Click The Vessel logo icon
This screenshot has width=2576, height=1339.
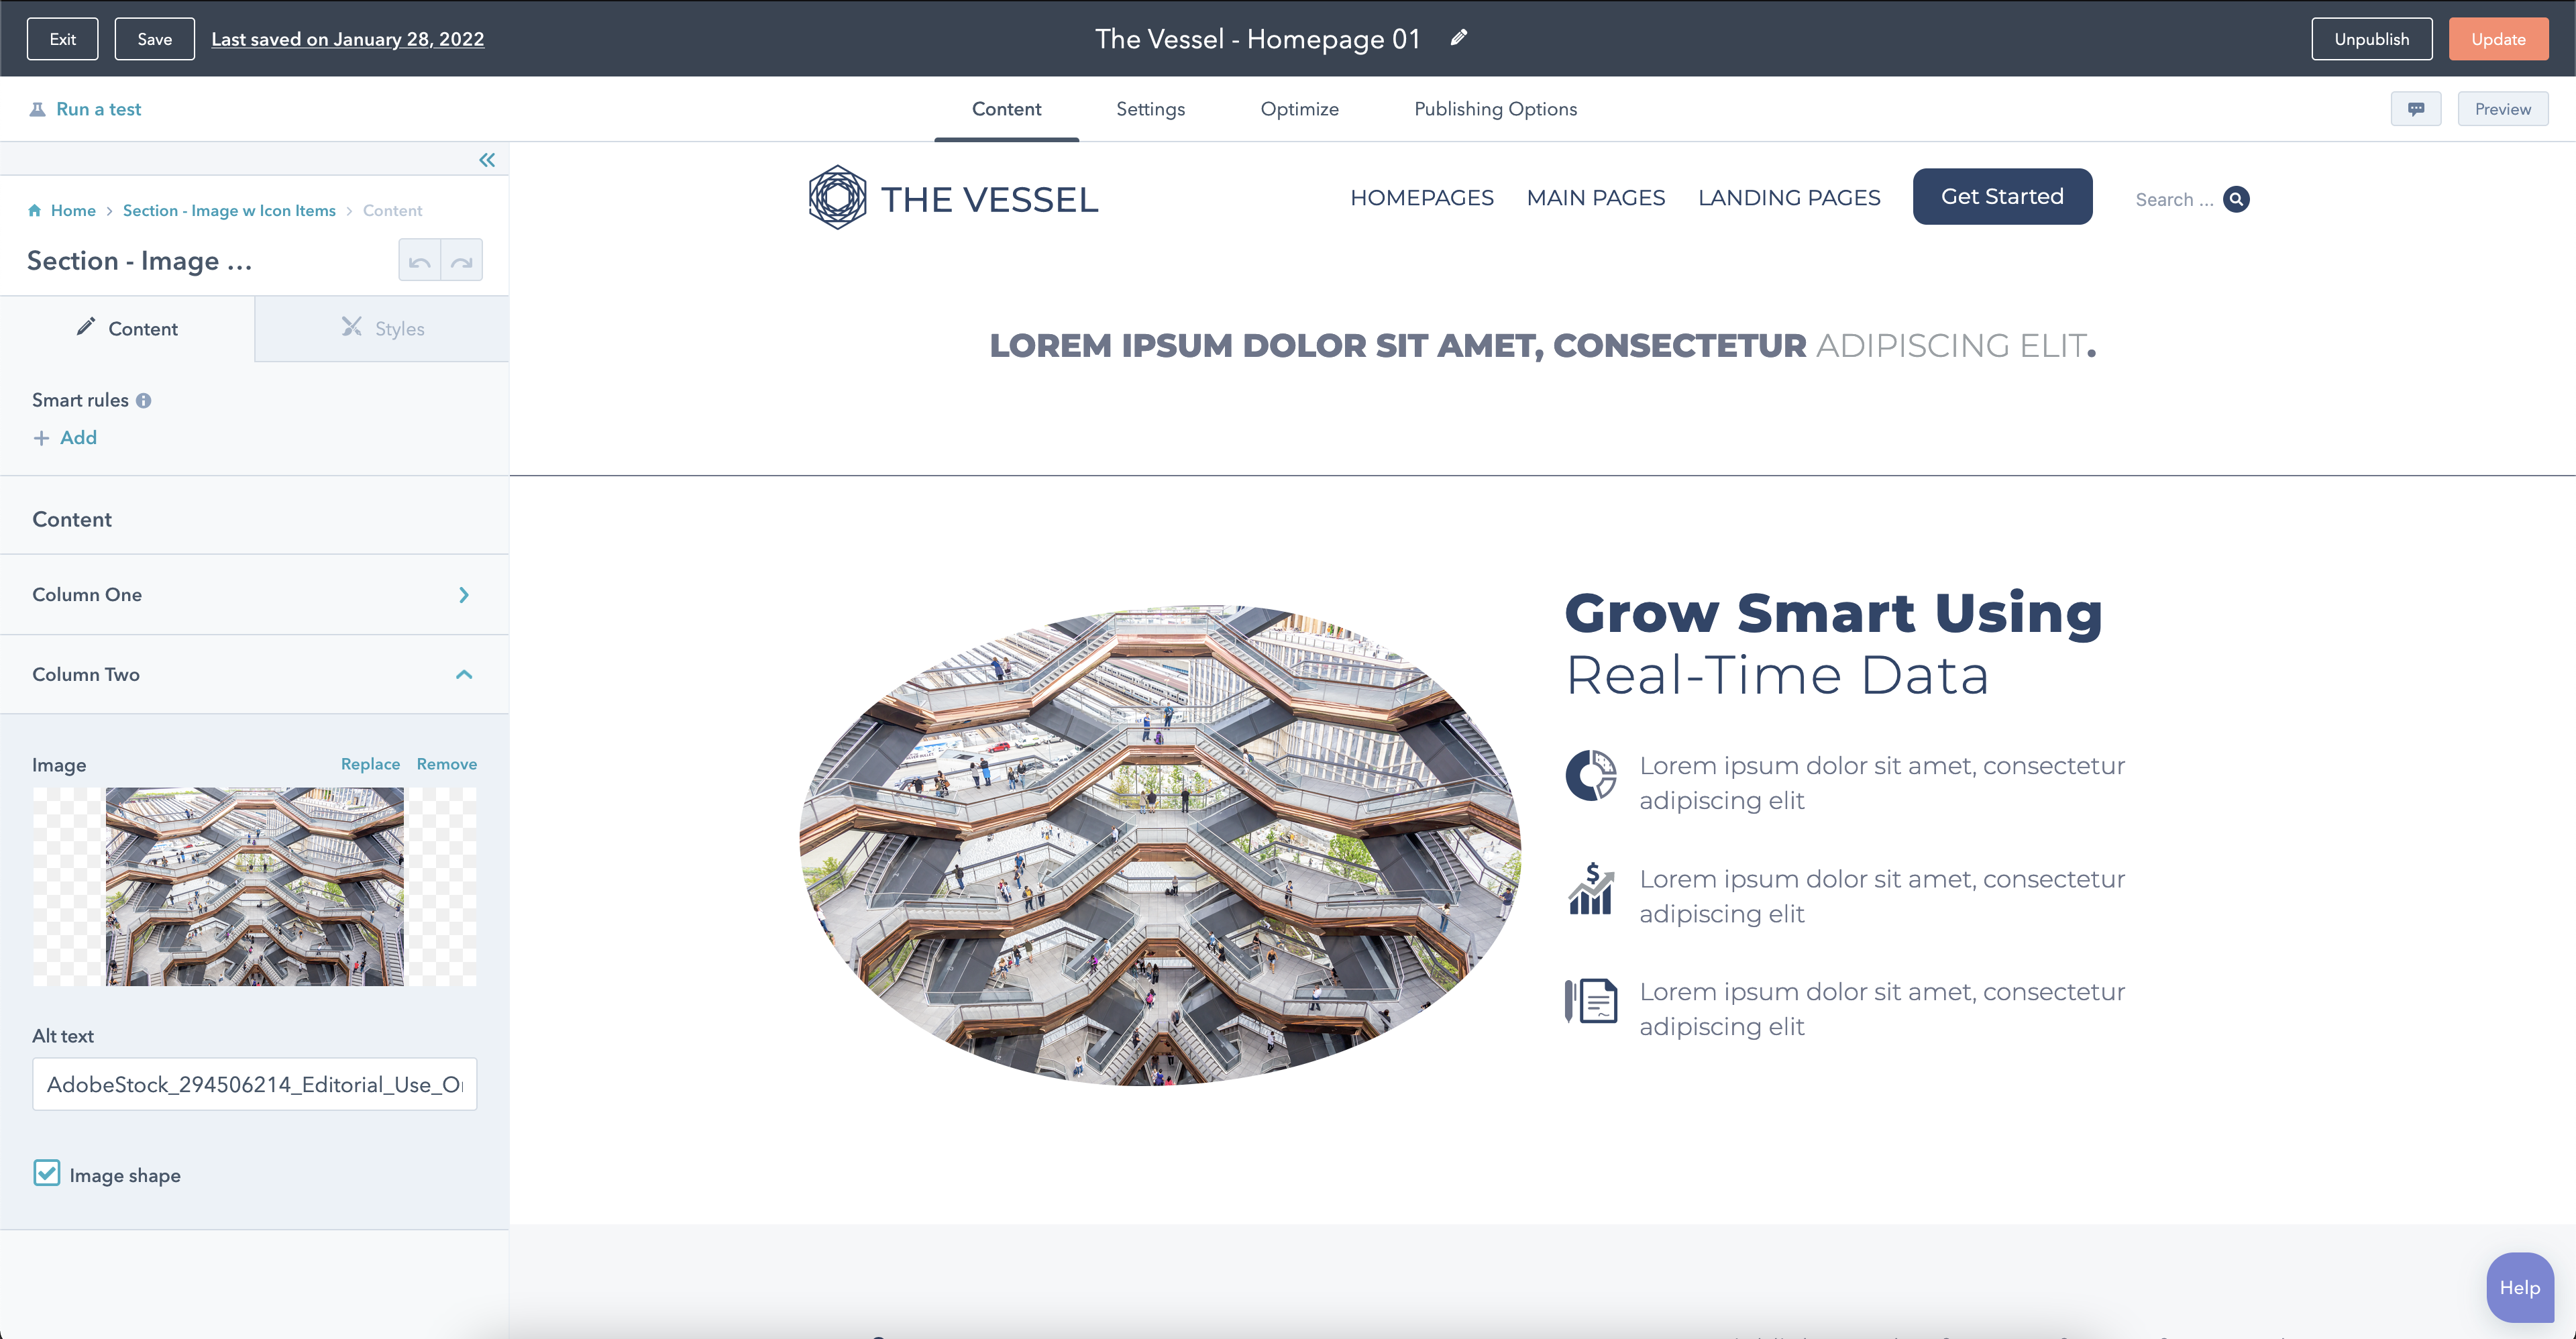pyautogui.click(x=837, y=198)
